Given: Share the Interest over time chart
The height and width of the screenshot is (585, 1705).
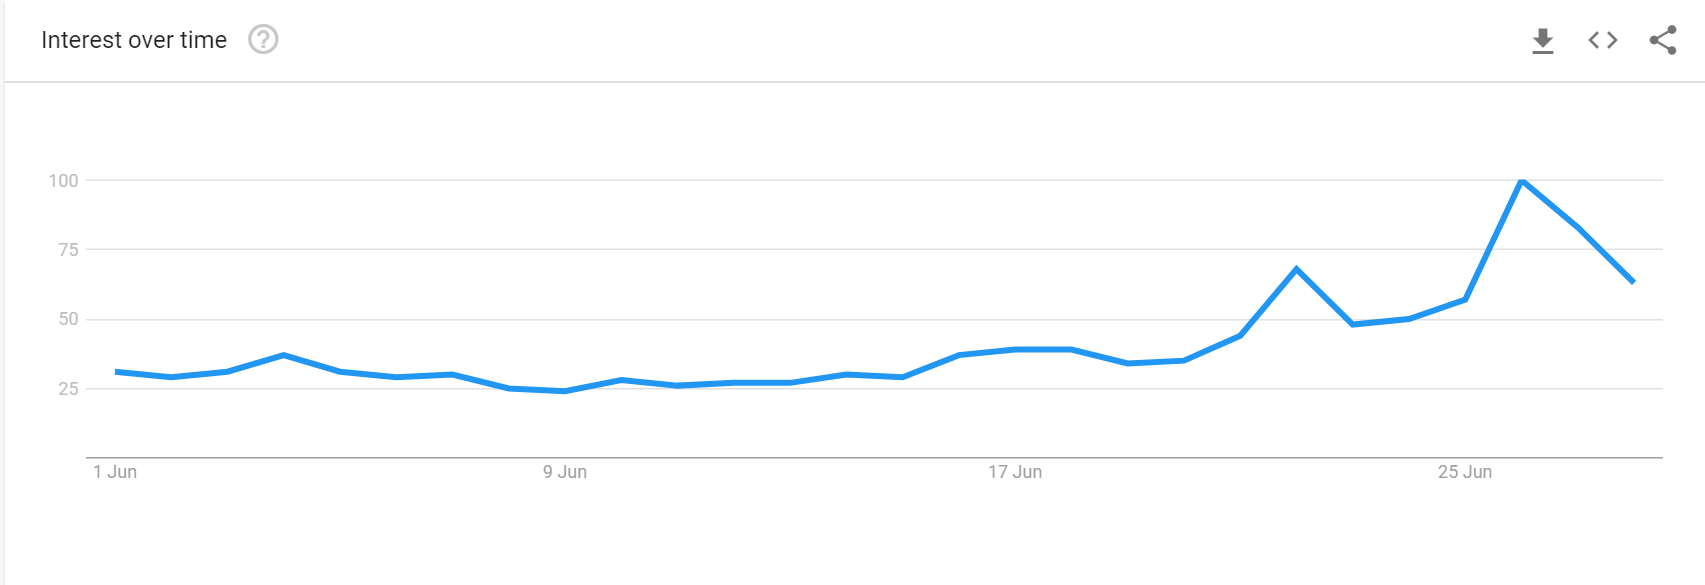Looking at the screenshot, I should (1663, 40).
